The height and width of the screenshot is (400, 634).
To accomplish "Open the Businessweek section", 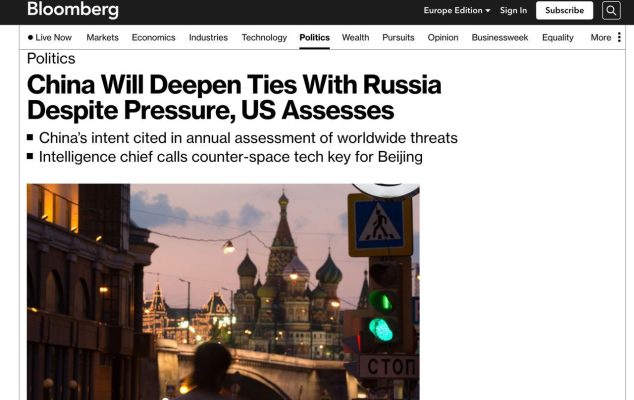I will click(500, 38).
